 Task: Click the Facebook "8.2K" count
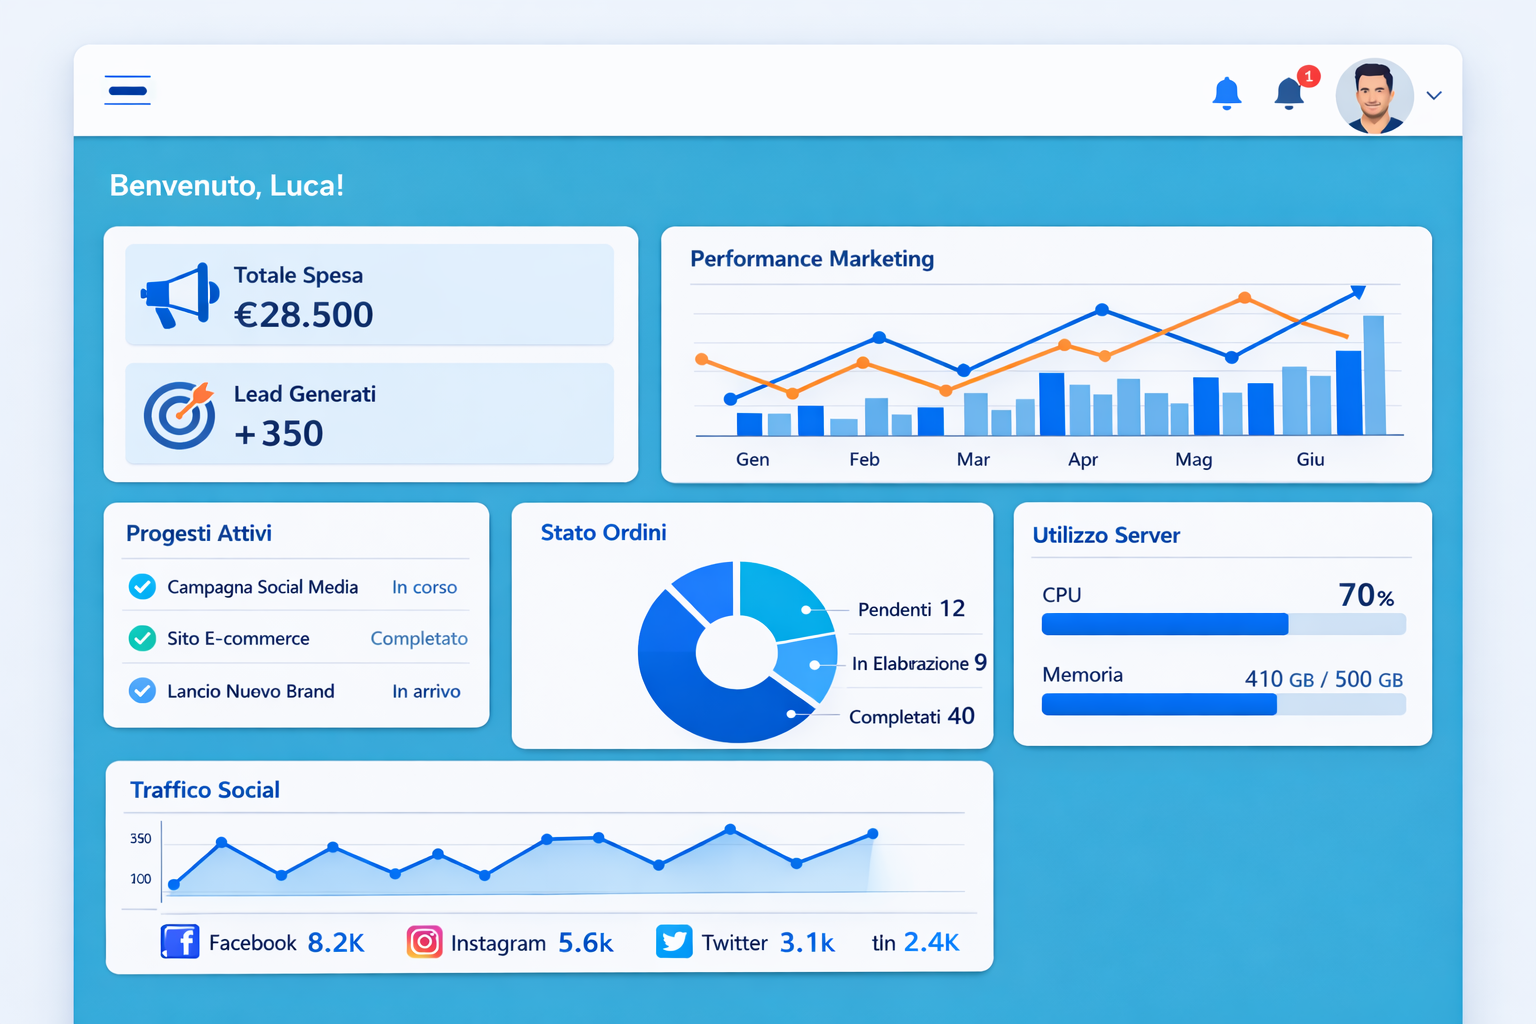(x=336, y=943)
